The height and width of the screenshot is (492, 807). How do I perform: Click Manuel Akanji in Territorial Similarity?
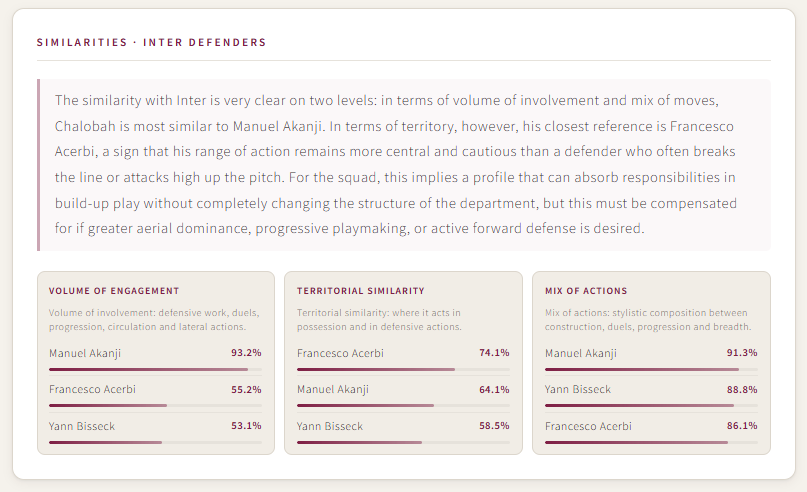(332, 389)
